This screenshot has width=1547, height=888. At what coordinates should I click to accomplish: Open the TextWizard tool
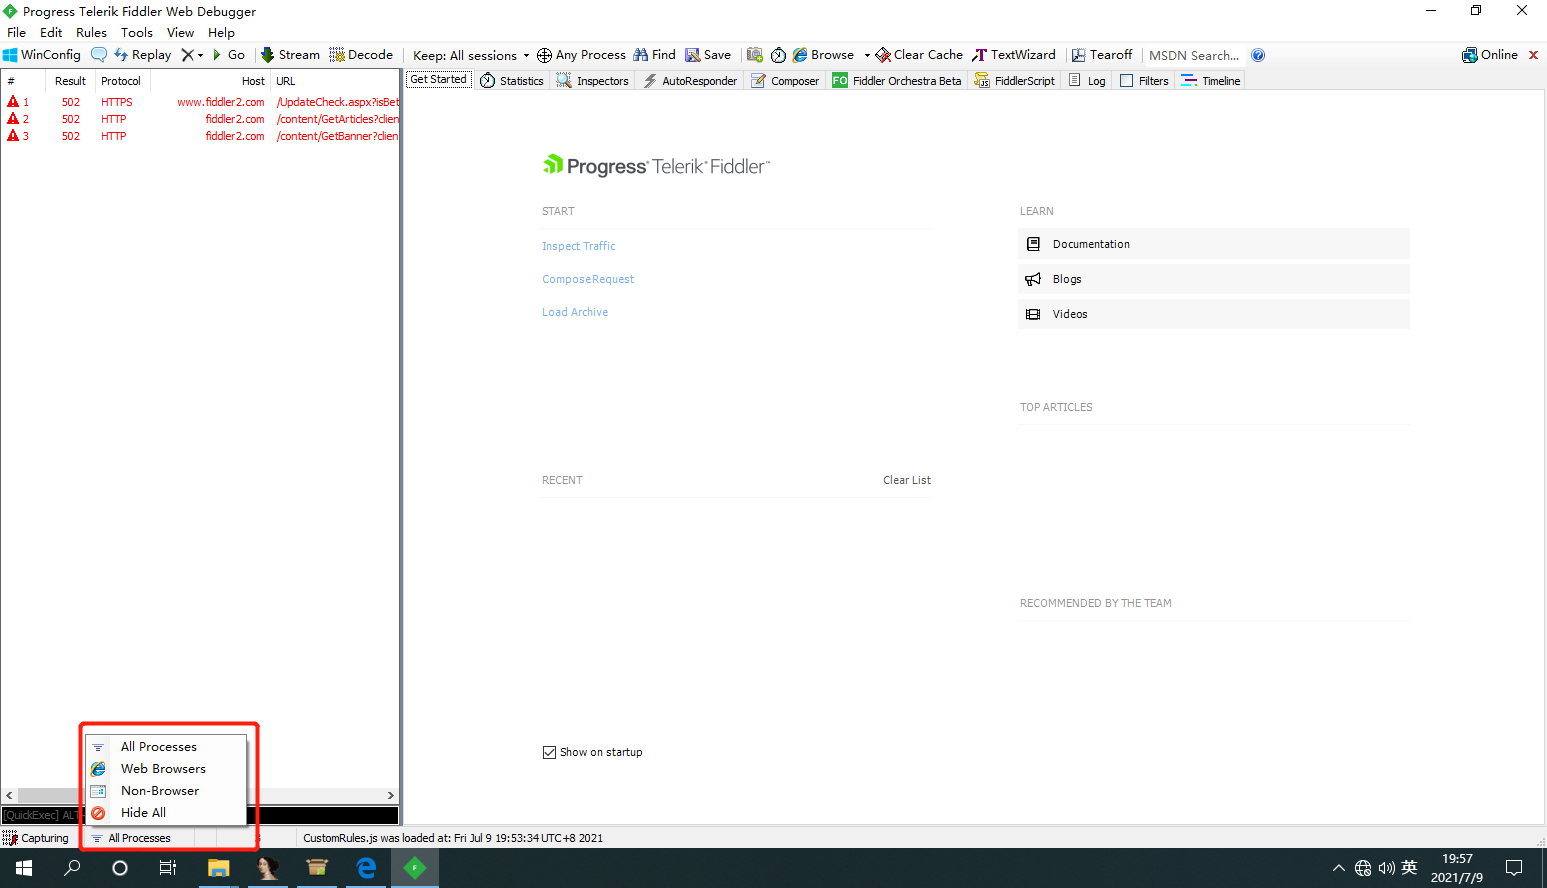1014,55
